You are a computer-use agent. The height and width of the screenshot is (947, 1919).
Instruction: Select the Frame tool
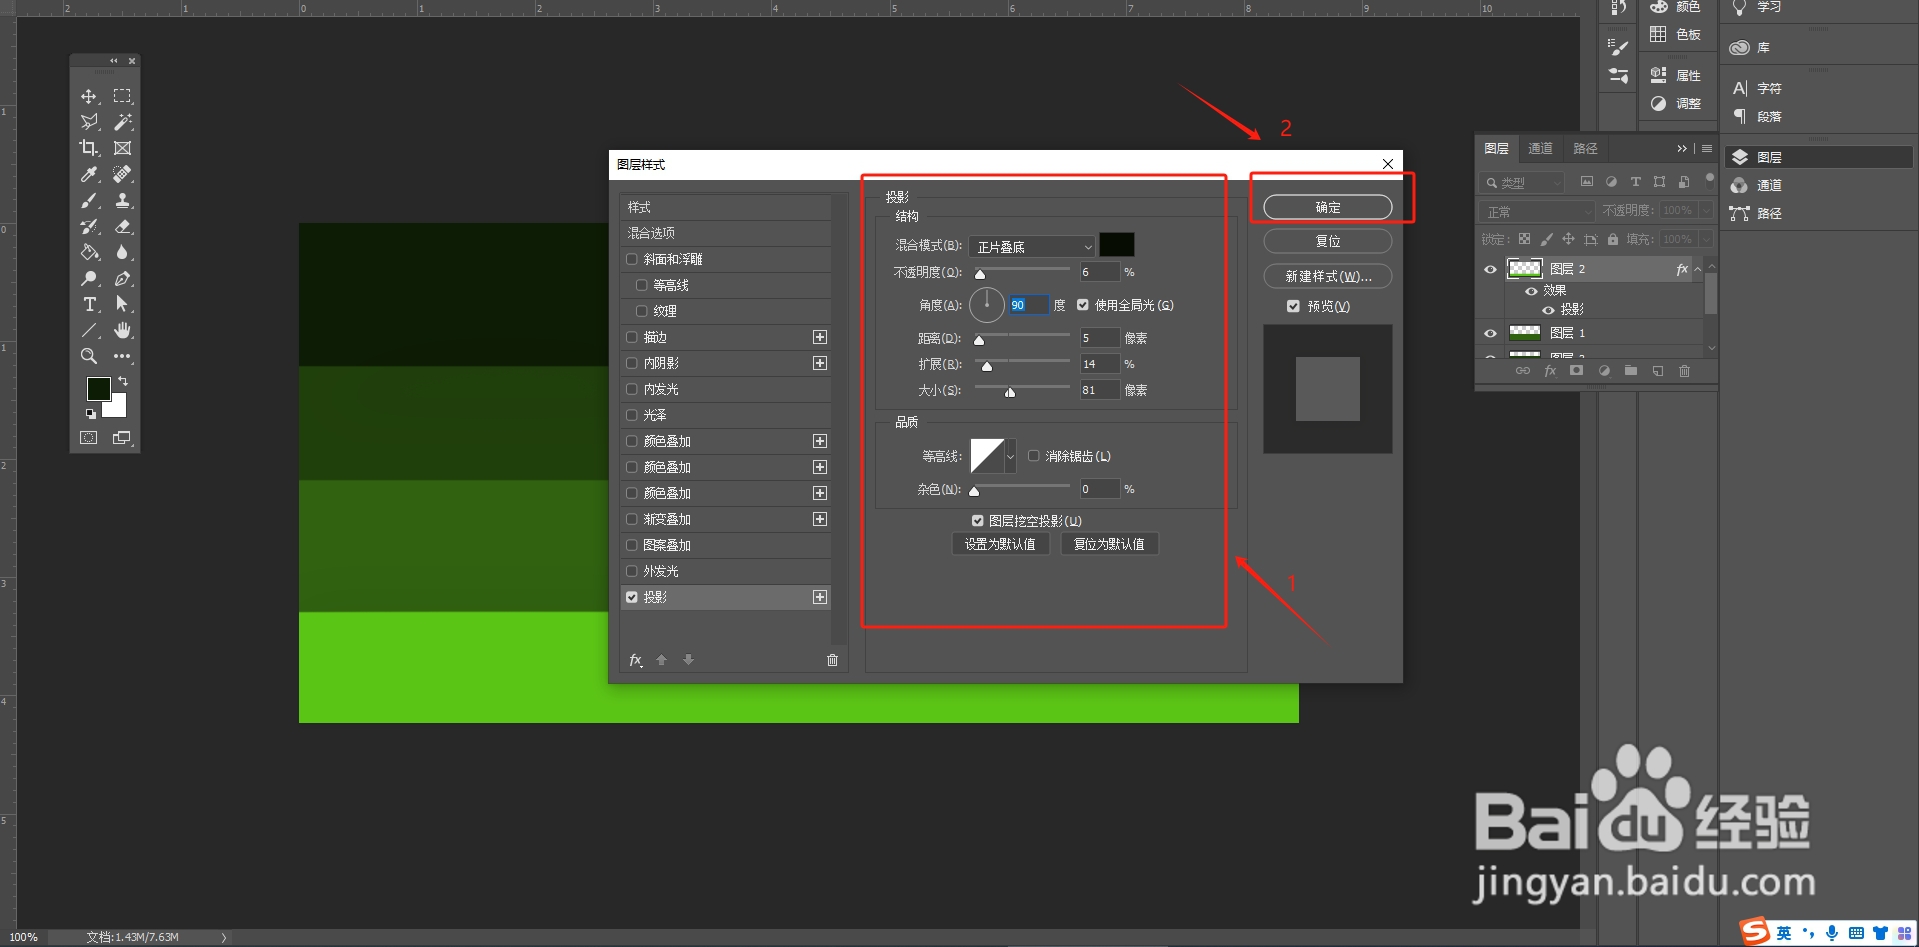(122, 148)
